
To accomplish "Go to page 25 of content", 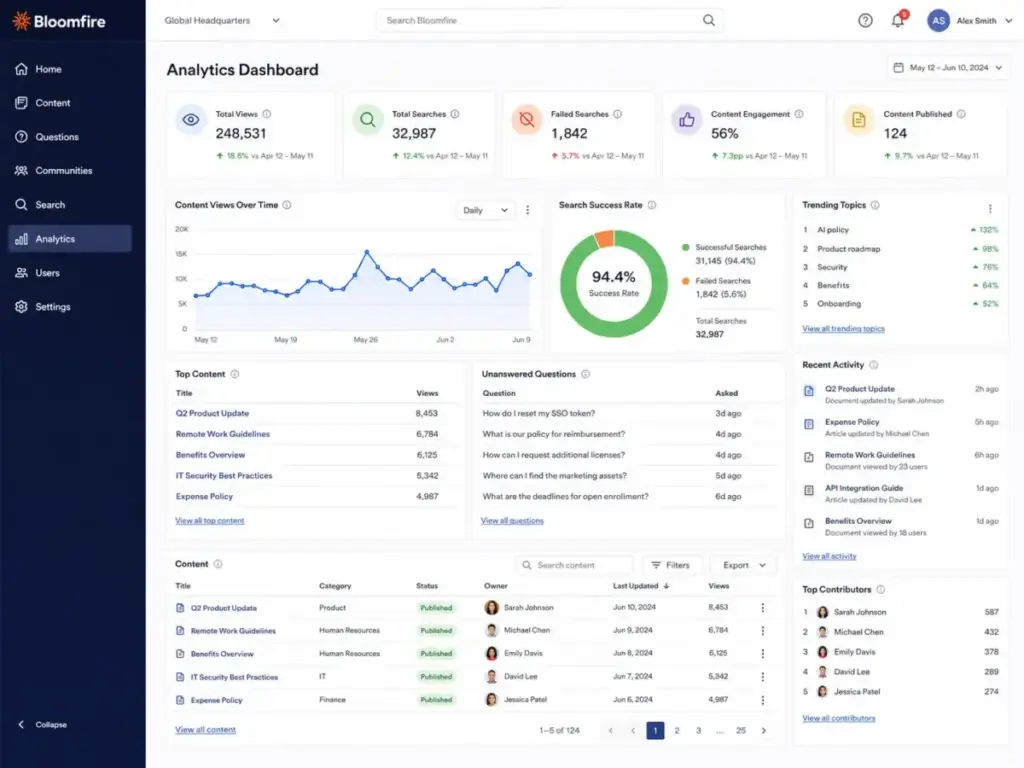I will point(741,731).
